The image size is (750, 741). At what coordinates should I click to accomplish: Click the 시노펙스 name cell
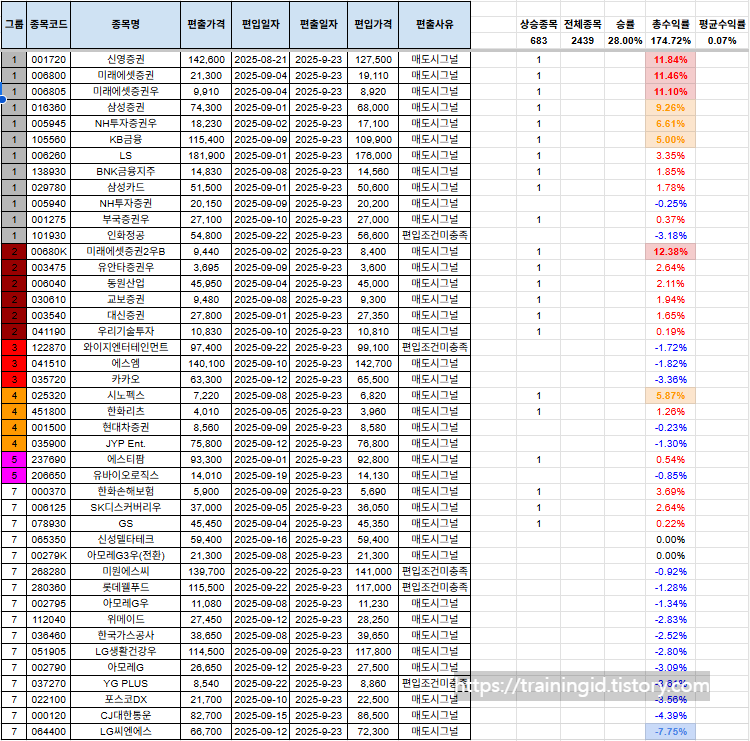125,396
